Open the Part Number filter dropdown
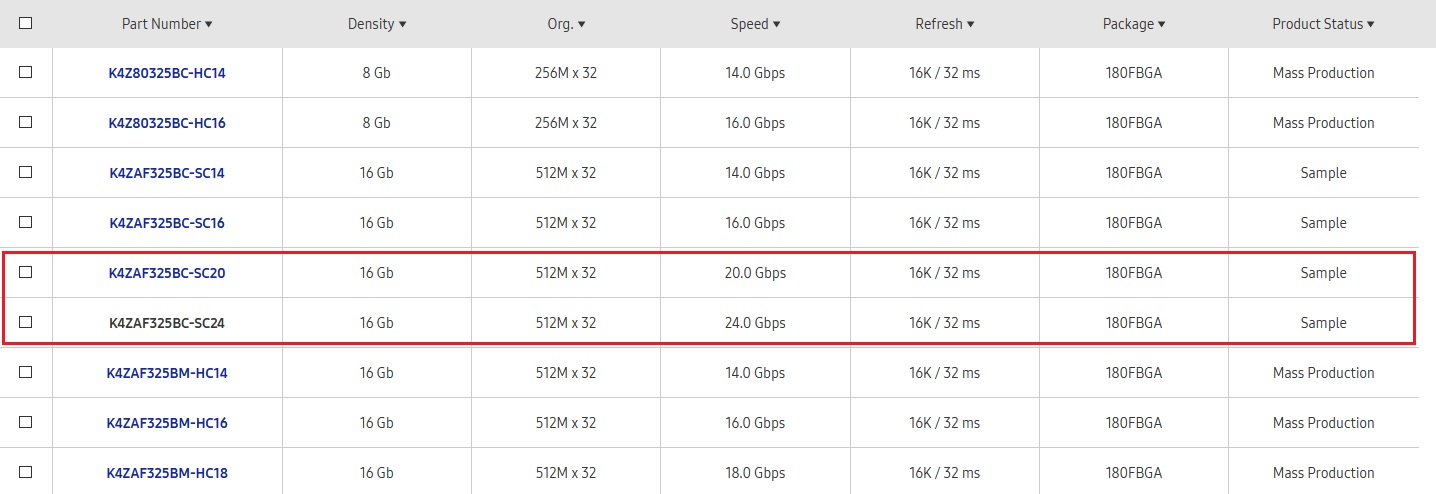This screenshot has width=1436, height=494. [x=167, y=24]
